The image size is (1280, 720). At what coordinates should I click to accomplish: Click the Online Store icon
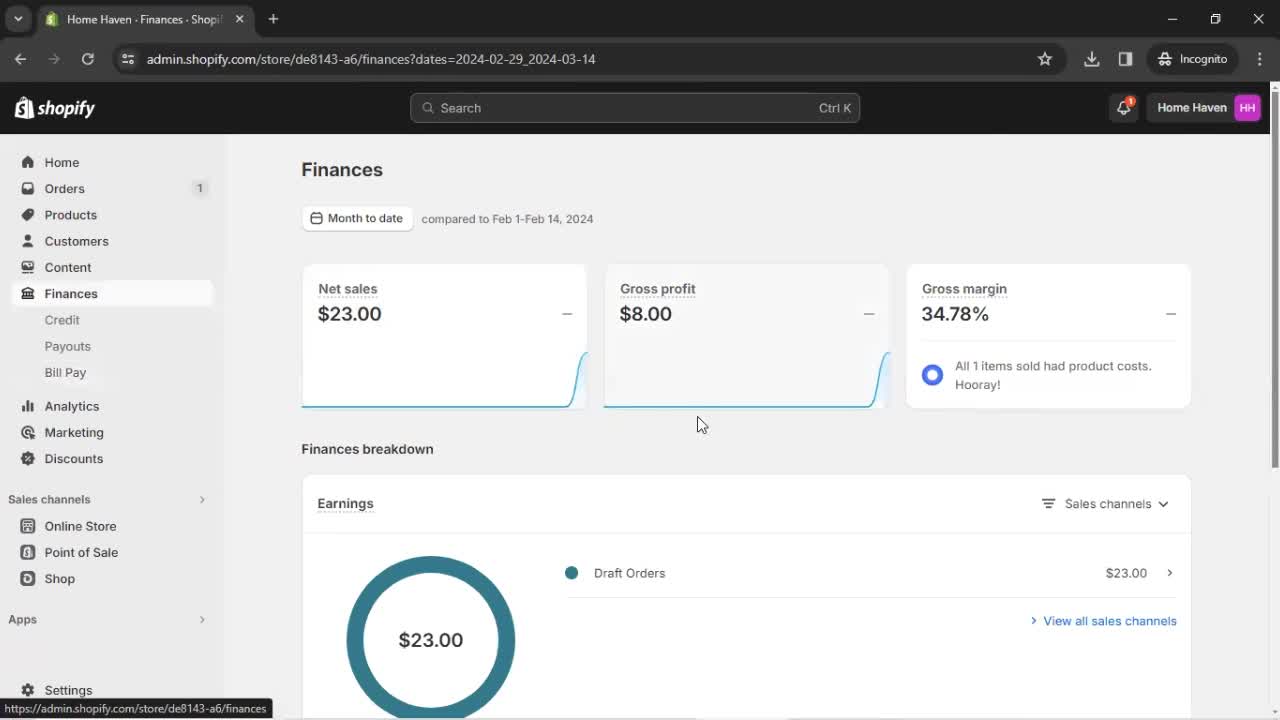point(27,526)
